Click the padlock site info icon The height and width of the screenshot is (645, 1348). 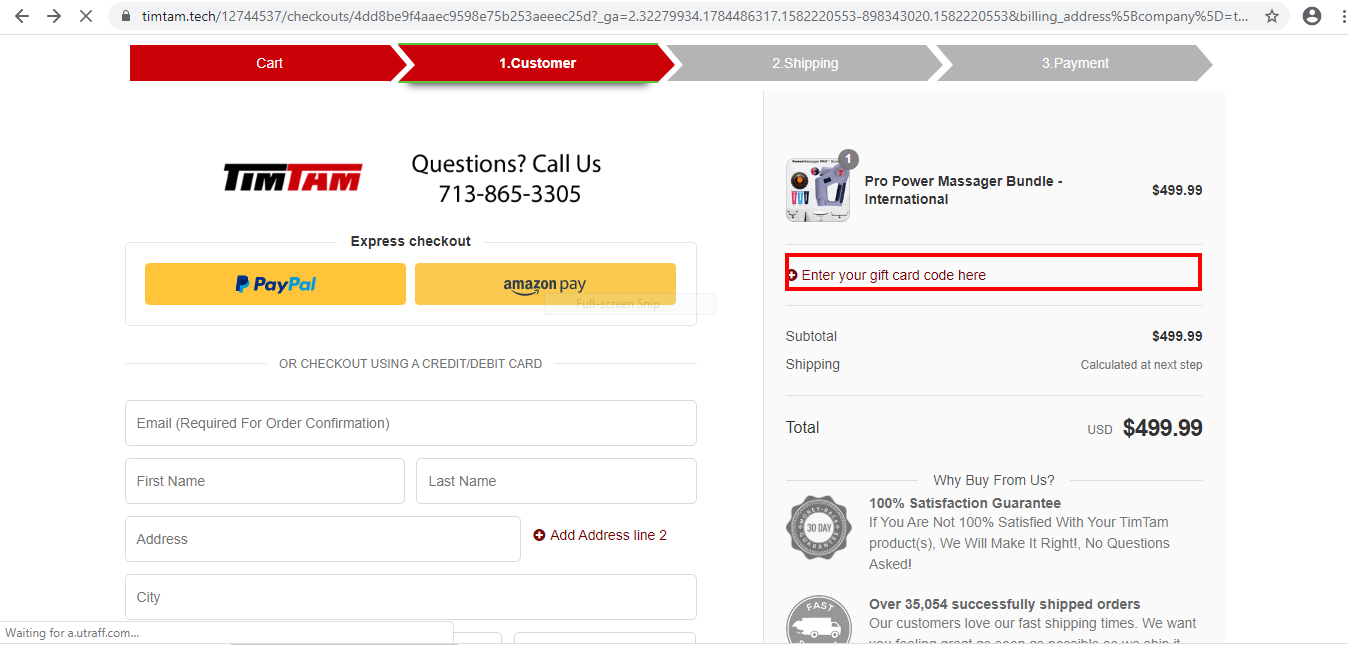click(x=125, y=16)
